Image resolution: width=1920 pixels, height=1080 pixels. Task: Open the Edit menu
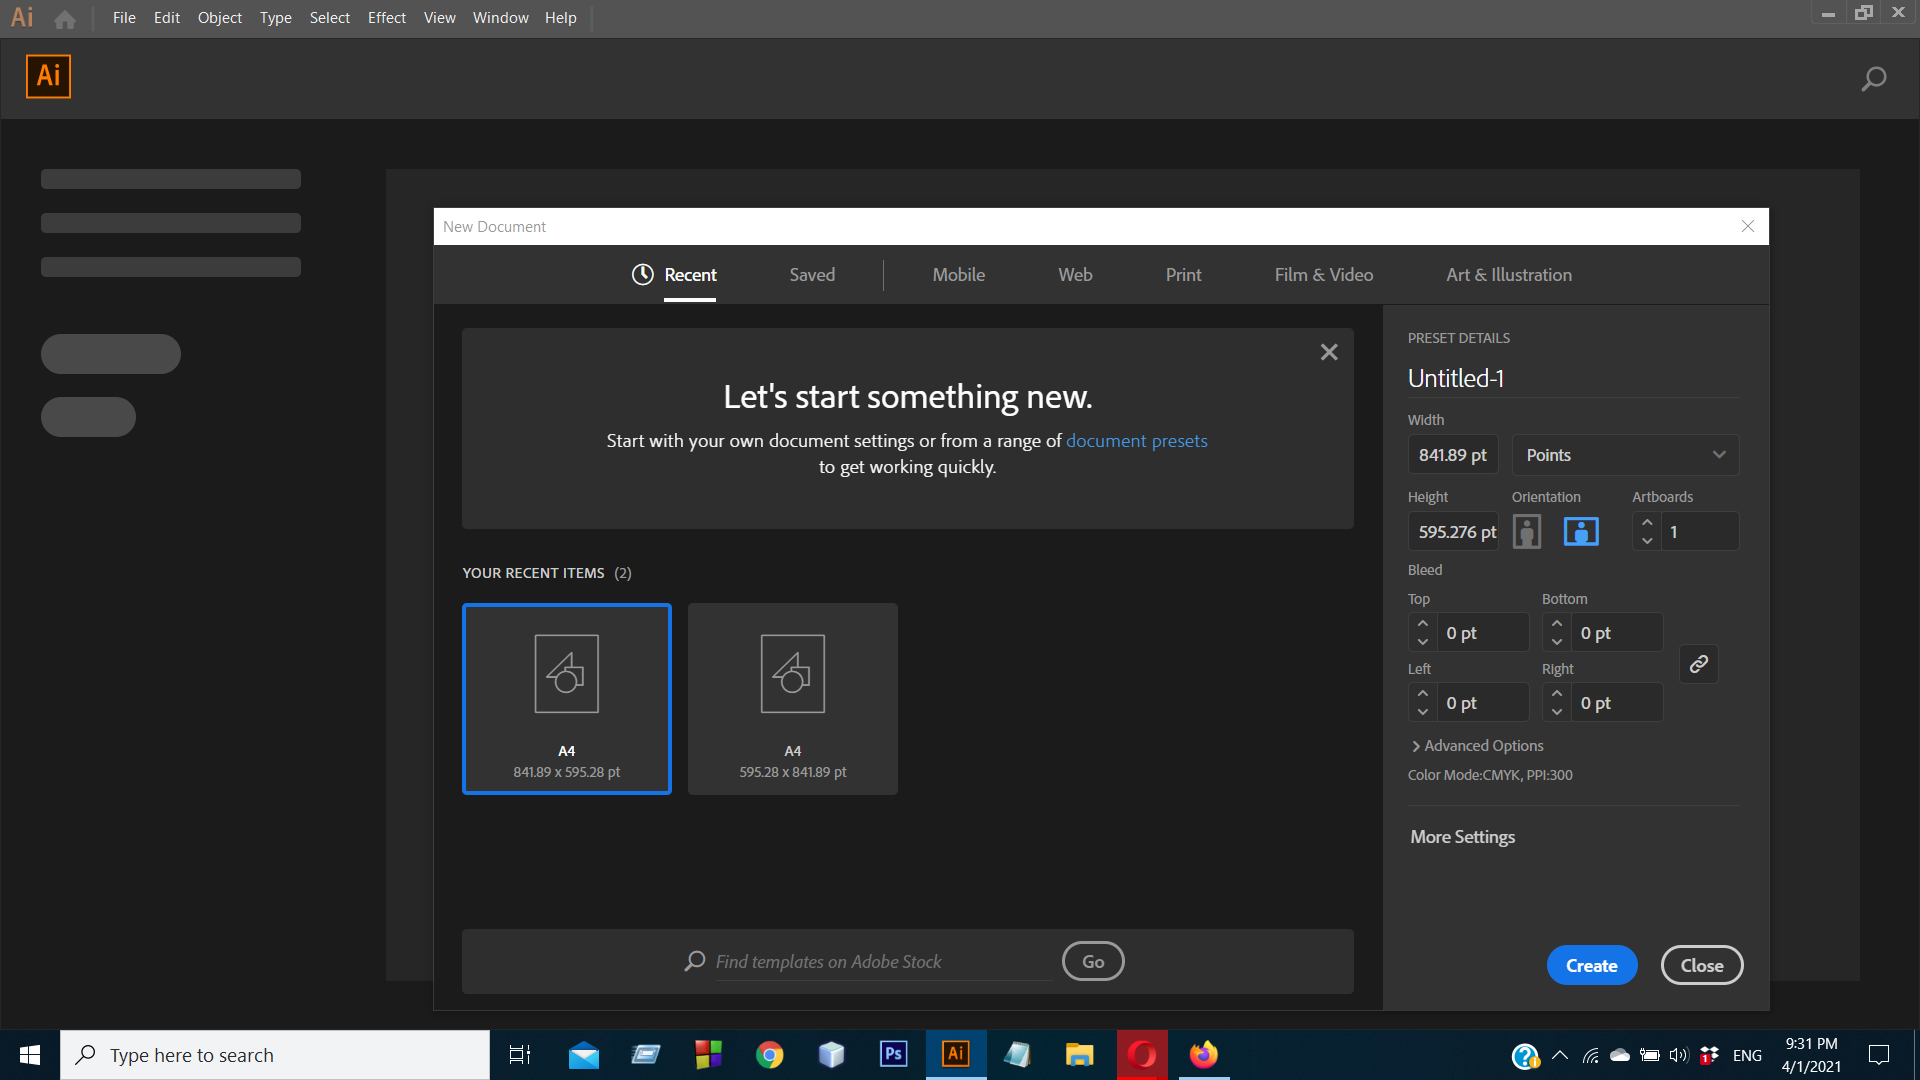click(x=167, y=18)
